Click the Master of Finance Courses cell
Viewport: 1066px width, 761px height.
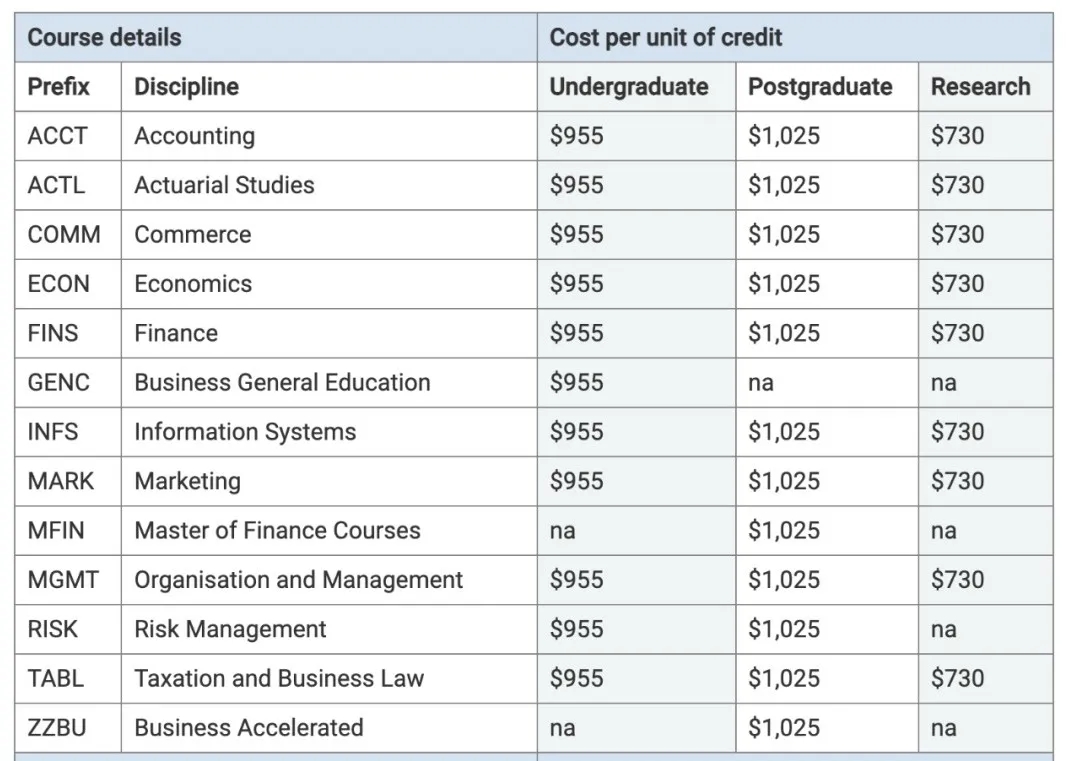tap(329, 530)
